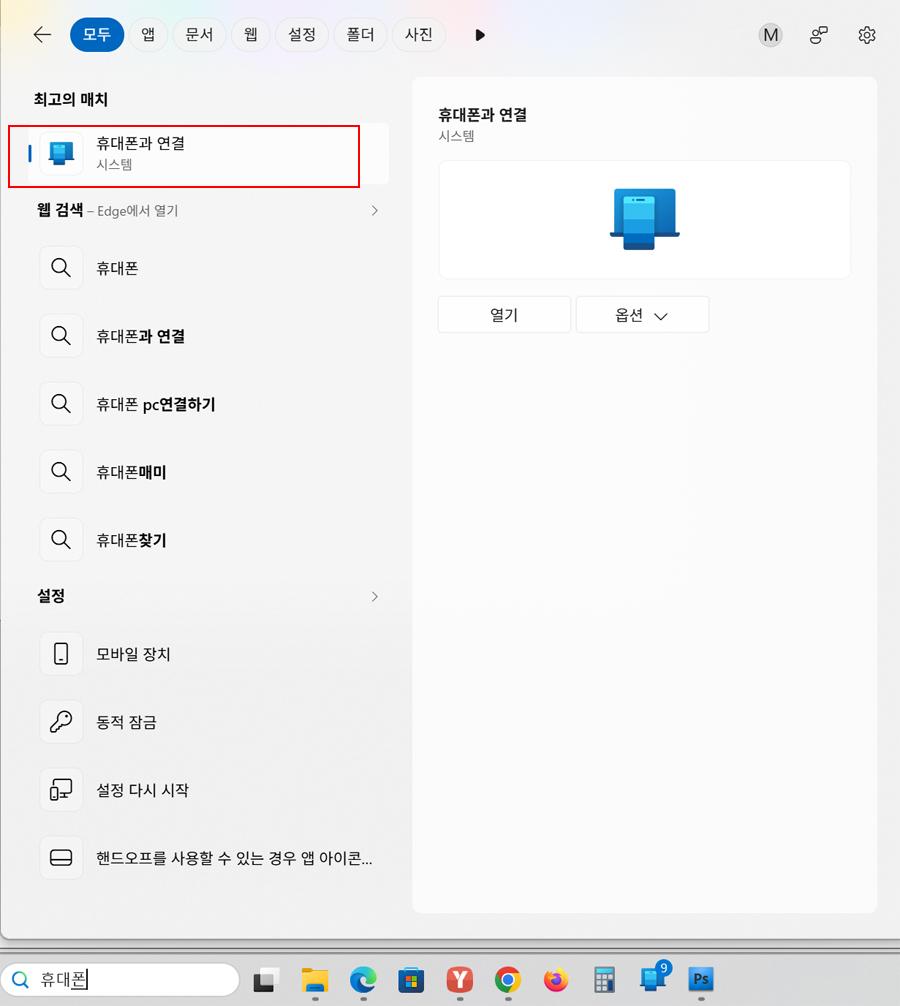Launch Photoshop from taskbar
Viewport: 900px width, 1006px height.
pyautogui.click(x=701, y=979)
